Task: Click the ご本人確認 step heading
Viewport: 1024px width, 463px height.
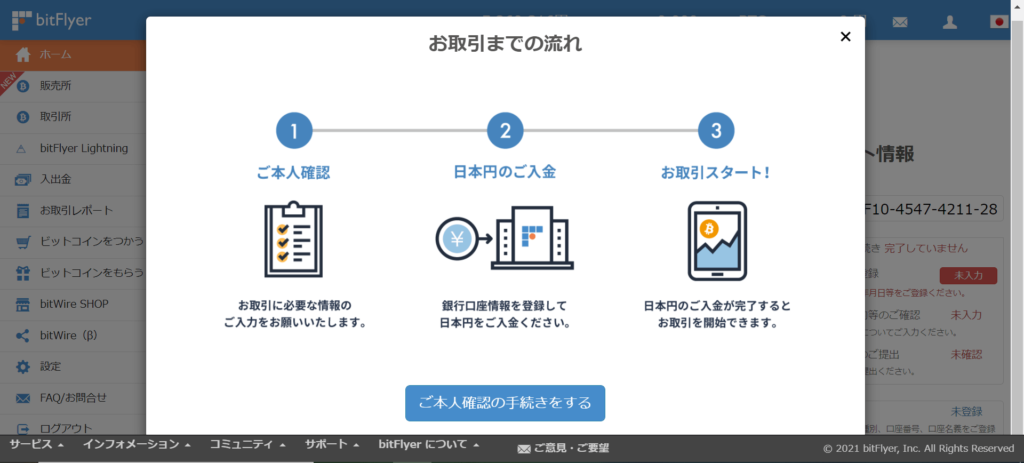Action: point(293,173)
